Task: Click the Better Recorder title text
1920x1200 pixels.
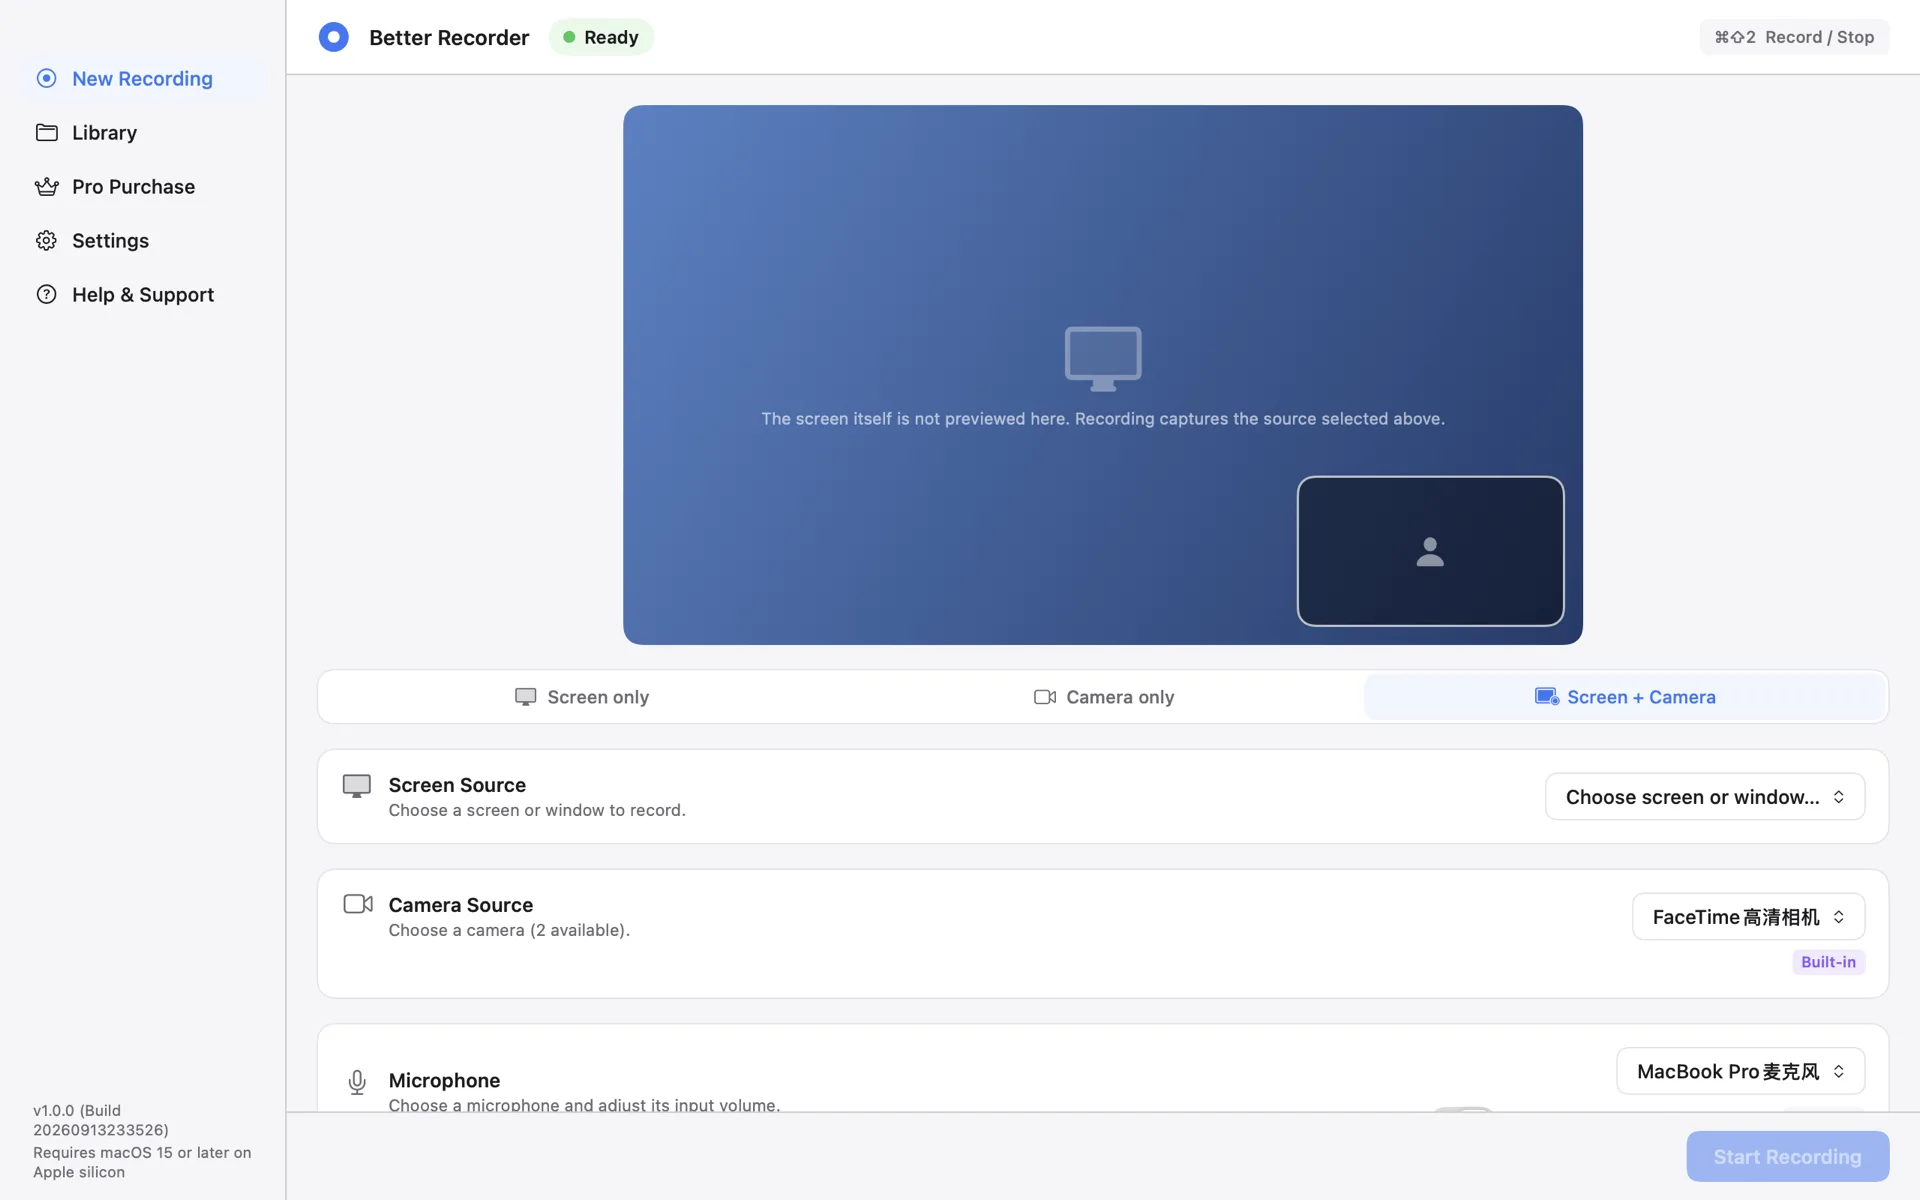Action: [x=449, y=37]
